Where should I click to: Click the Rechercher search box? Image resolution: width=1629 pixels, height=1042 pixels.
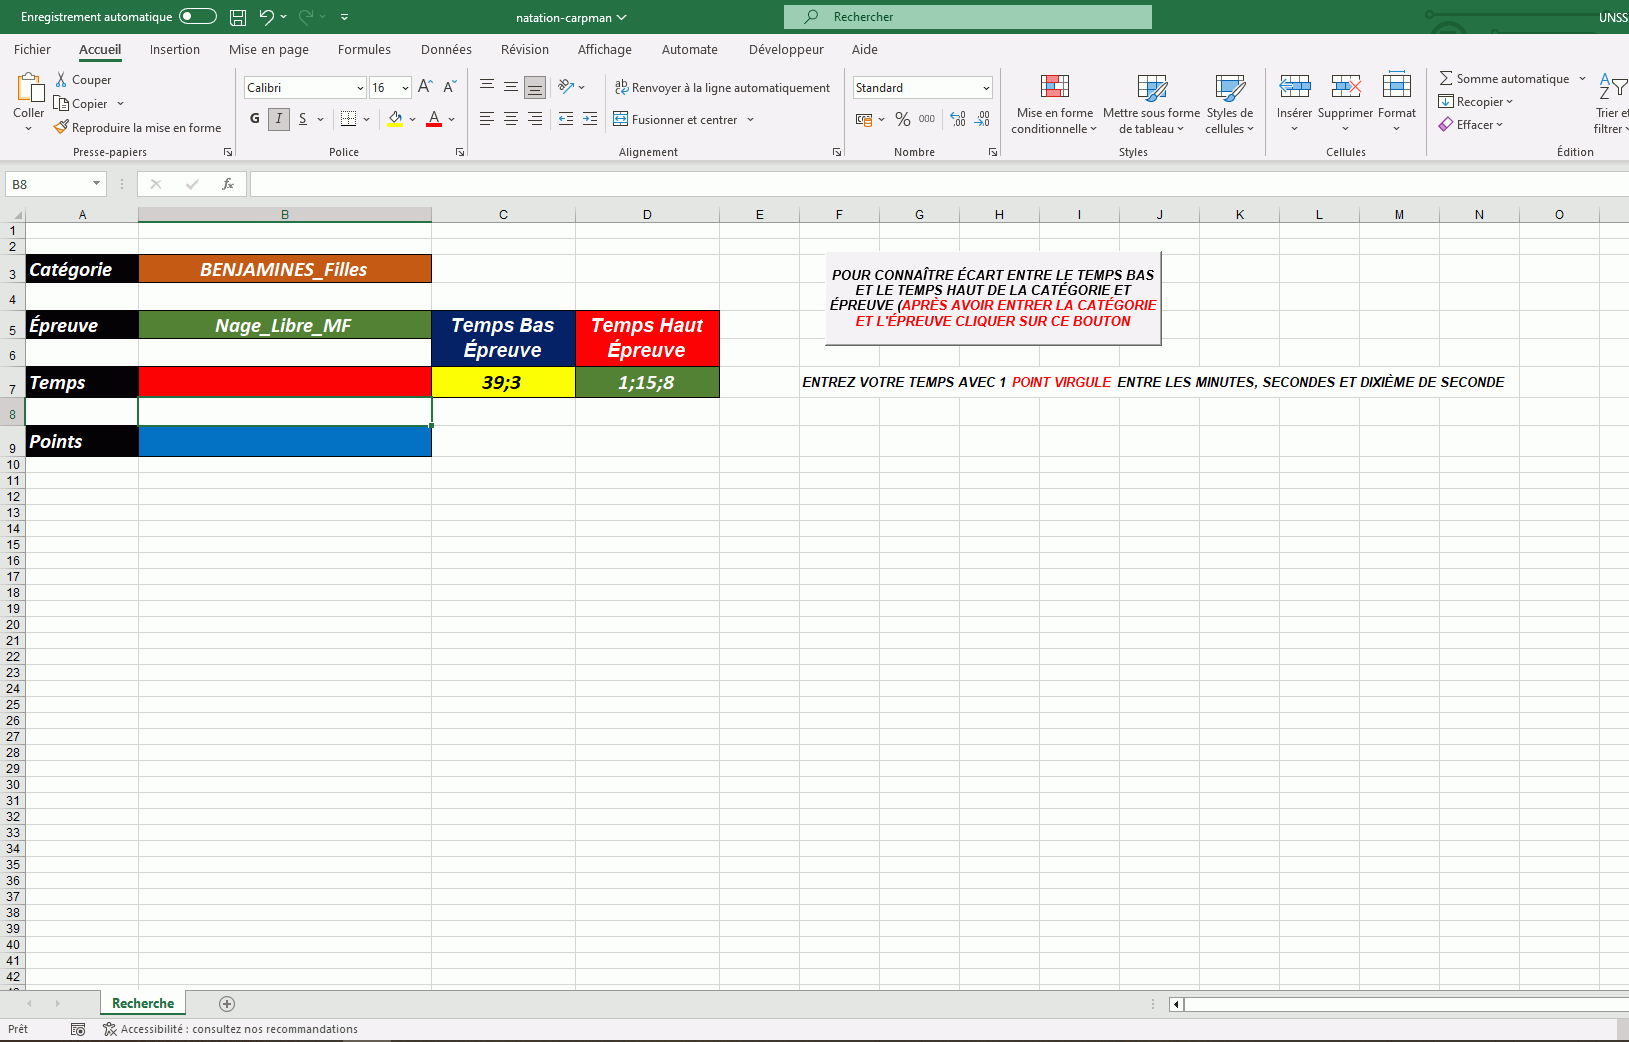click(x=968, y=17)
